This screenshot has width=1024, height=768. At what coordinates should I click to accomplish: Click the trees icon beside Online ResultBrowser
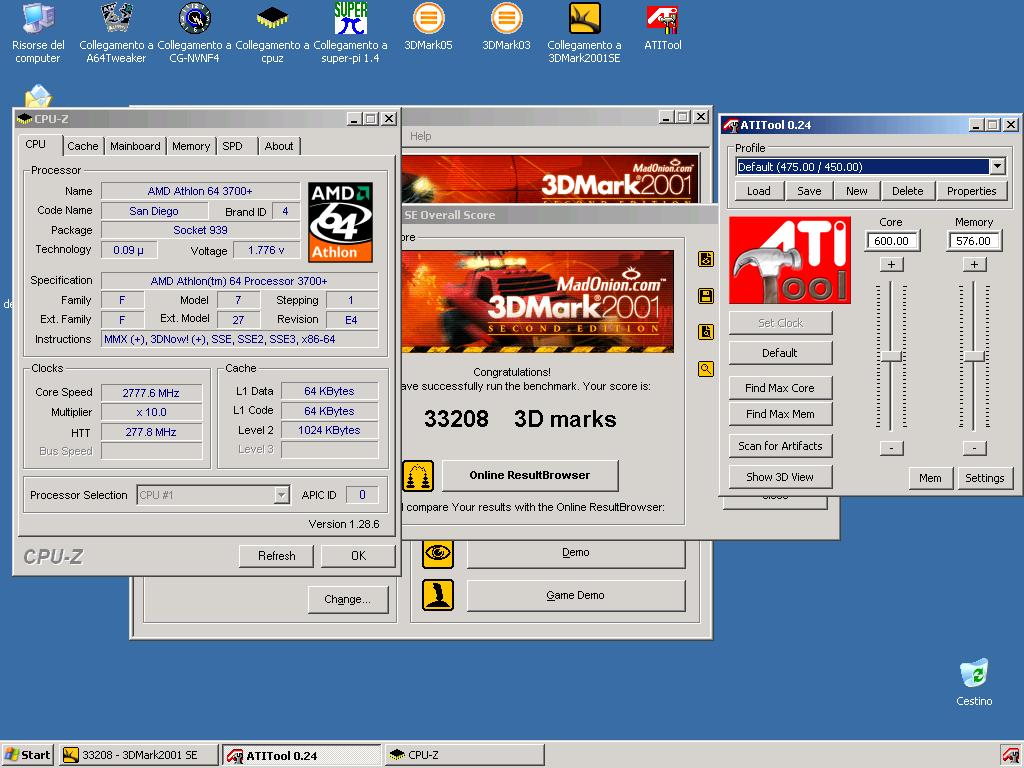[x=418, y=475]
